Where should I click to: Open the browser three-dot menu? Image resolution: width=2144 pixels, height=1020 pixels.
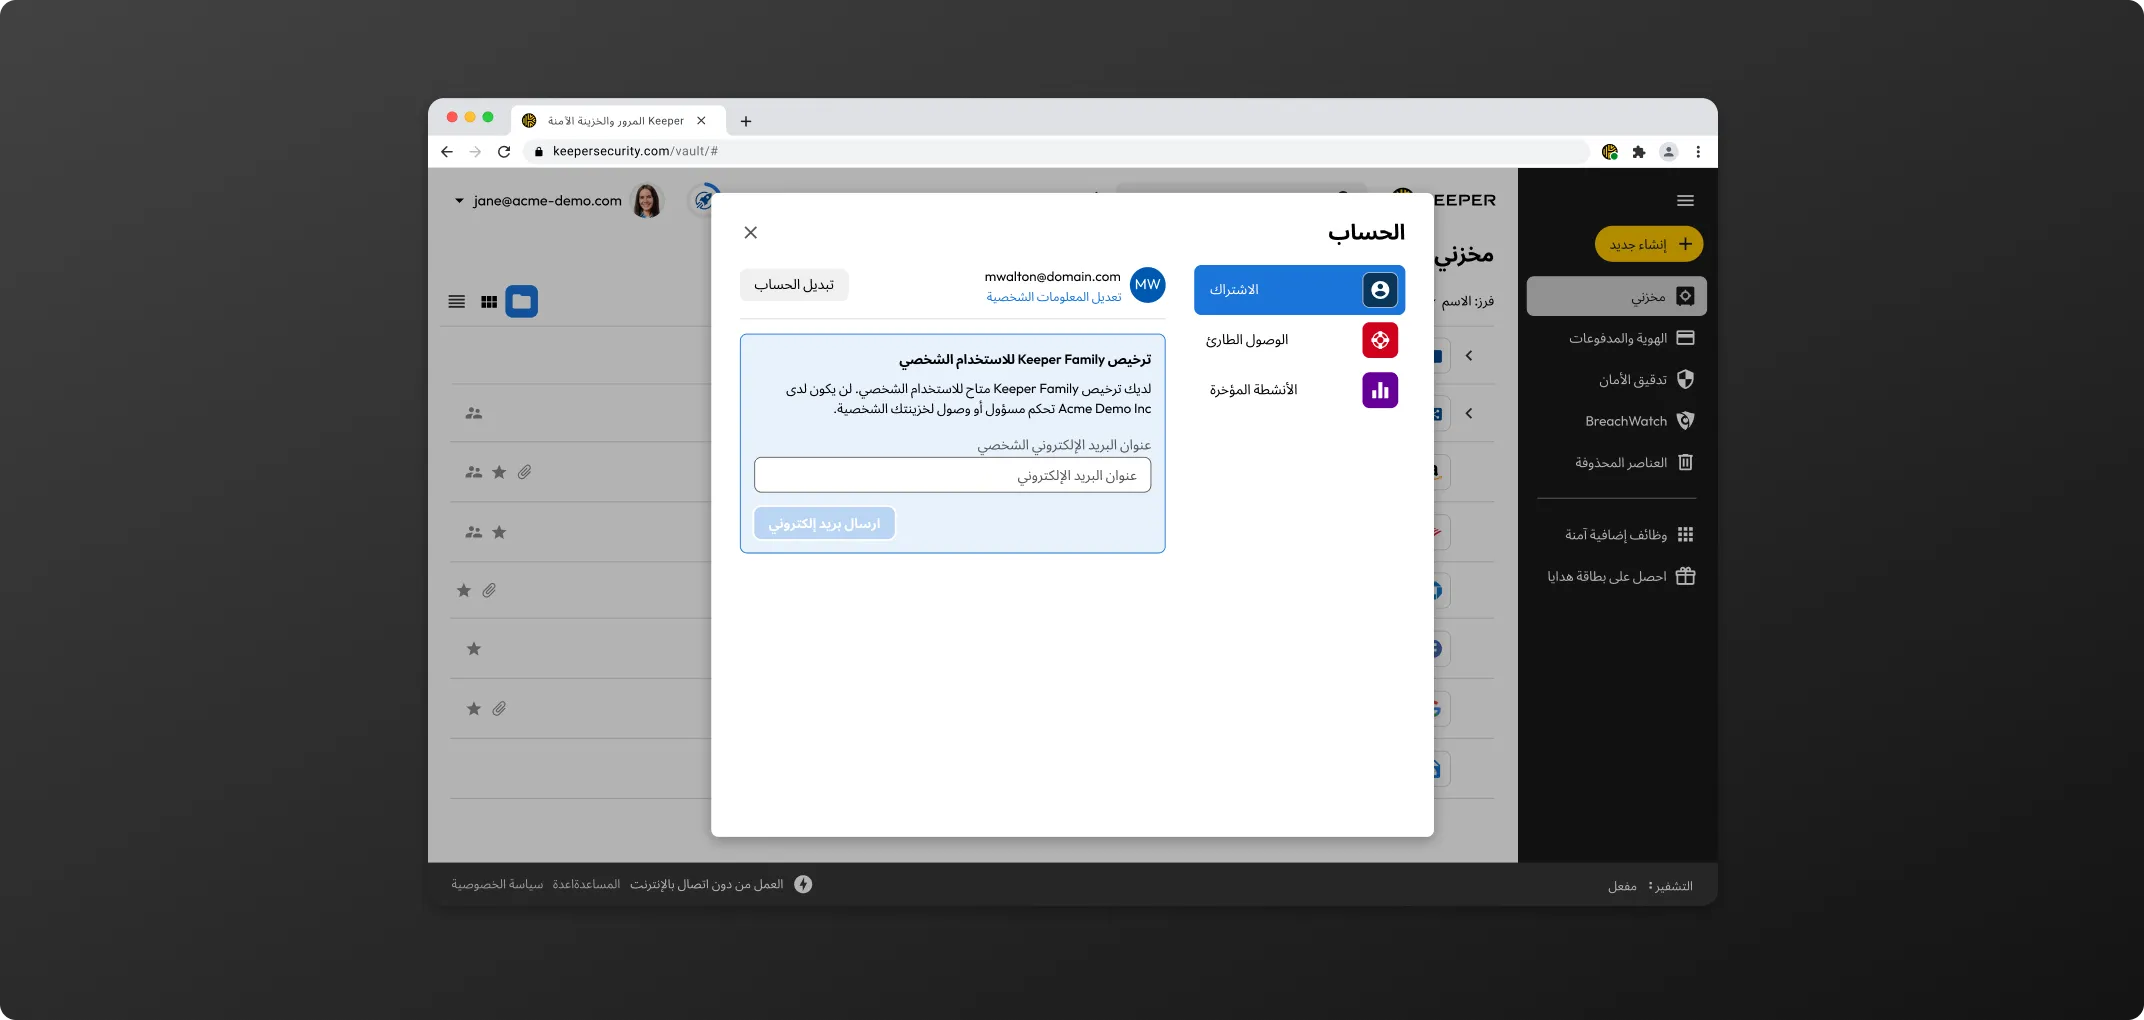click(1698, 152)
